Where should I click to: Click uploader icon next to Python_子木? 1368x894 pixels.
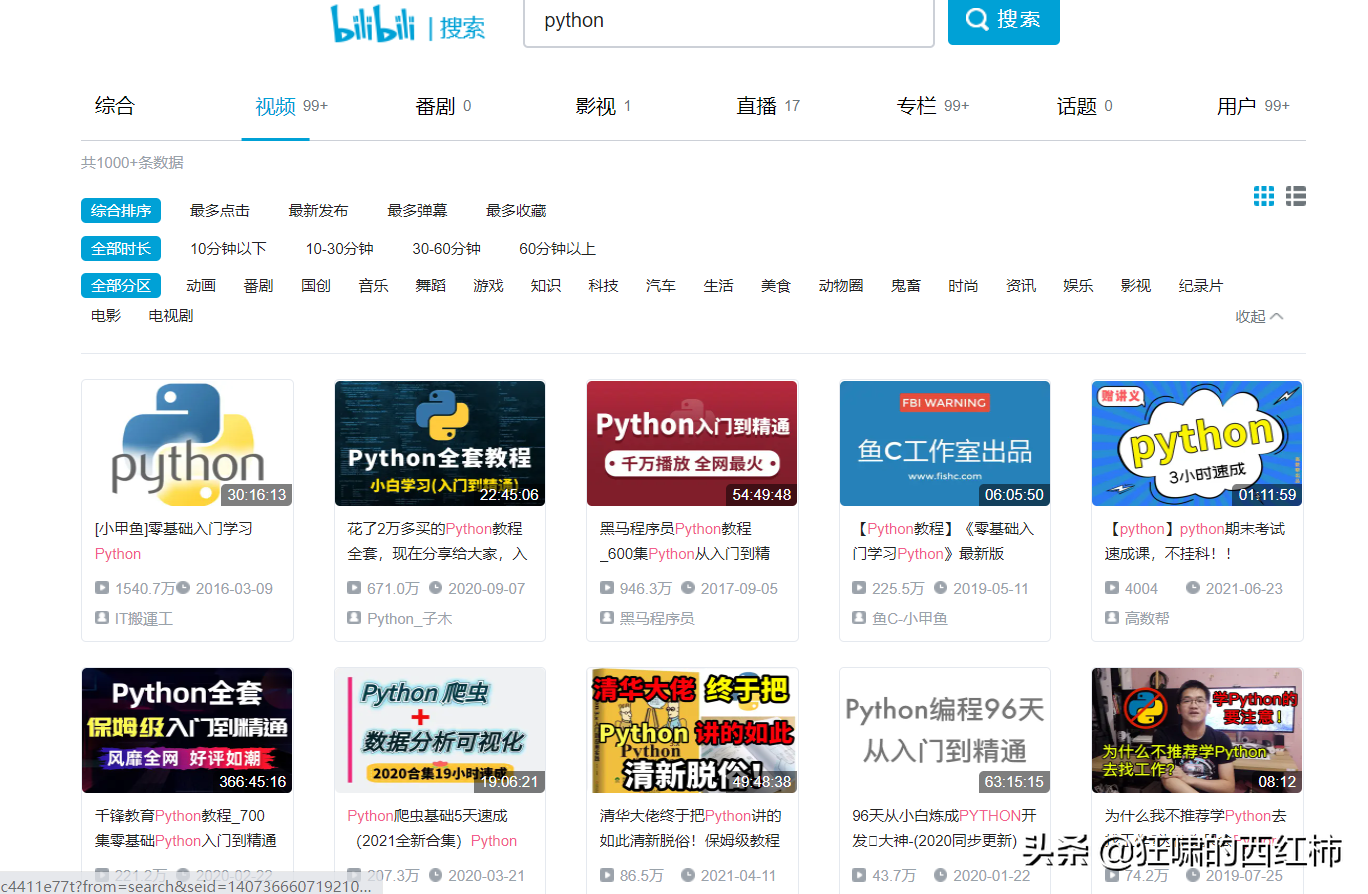(x=354, y=618)
